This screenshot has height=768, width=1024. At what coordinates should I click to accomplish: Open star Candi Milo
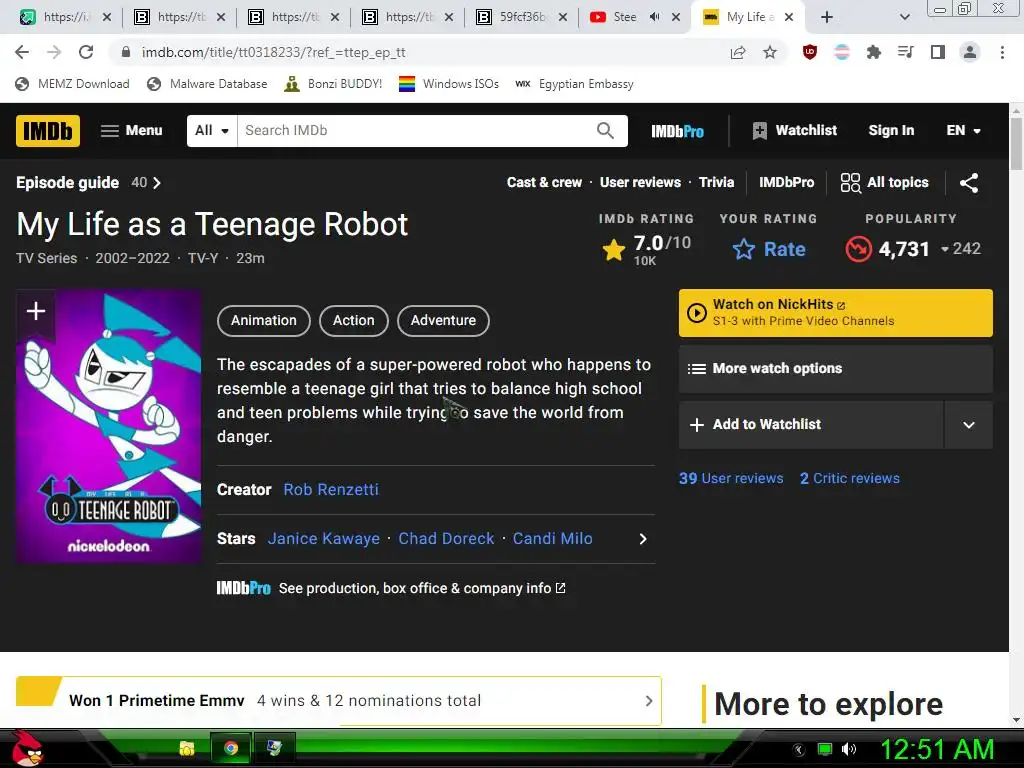click(552, 539)
